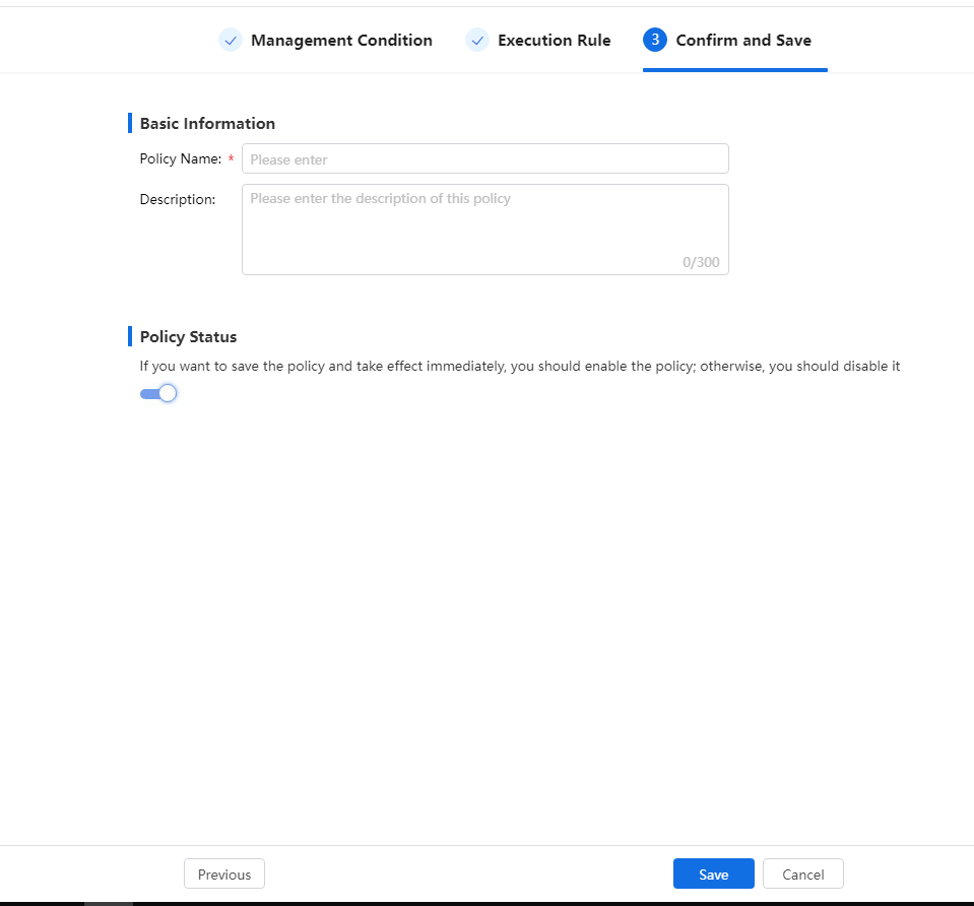The height and width of the screenshot is (906, 974).
Task: Click the 0/300 character counter
Action: coord(701,262)
